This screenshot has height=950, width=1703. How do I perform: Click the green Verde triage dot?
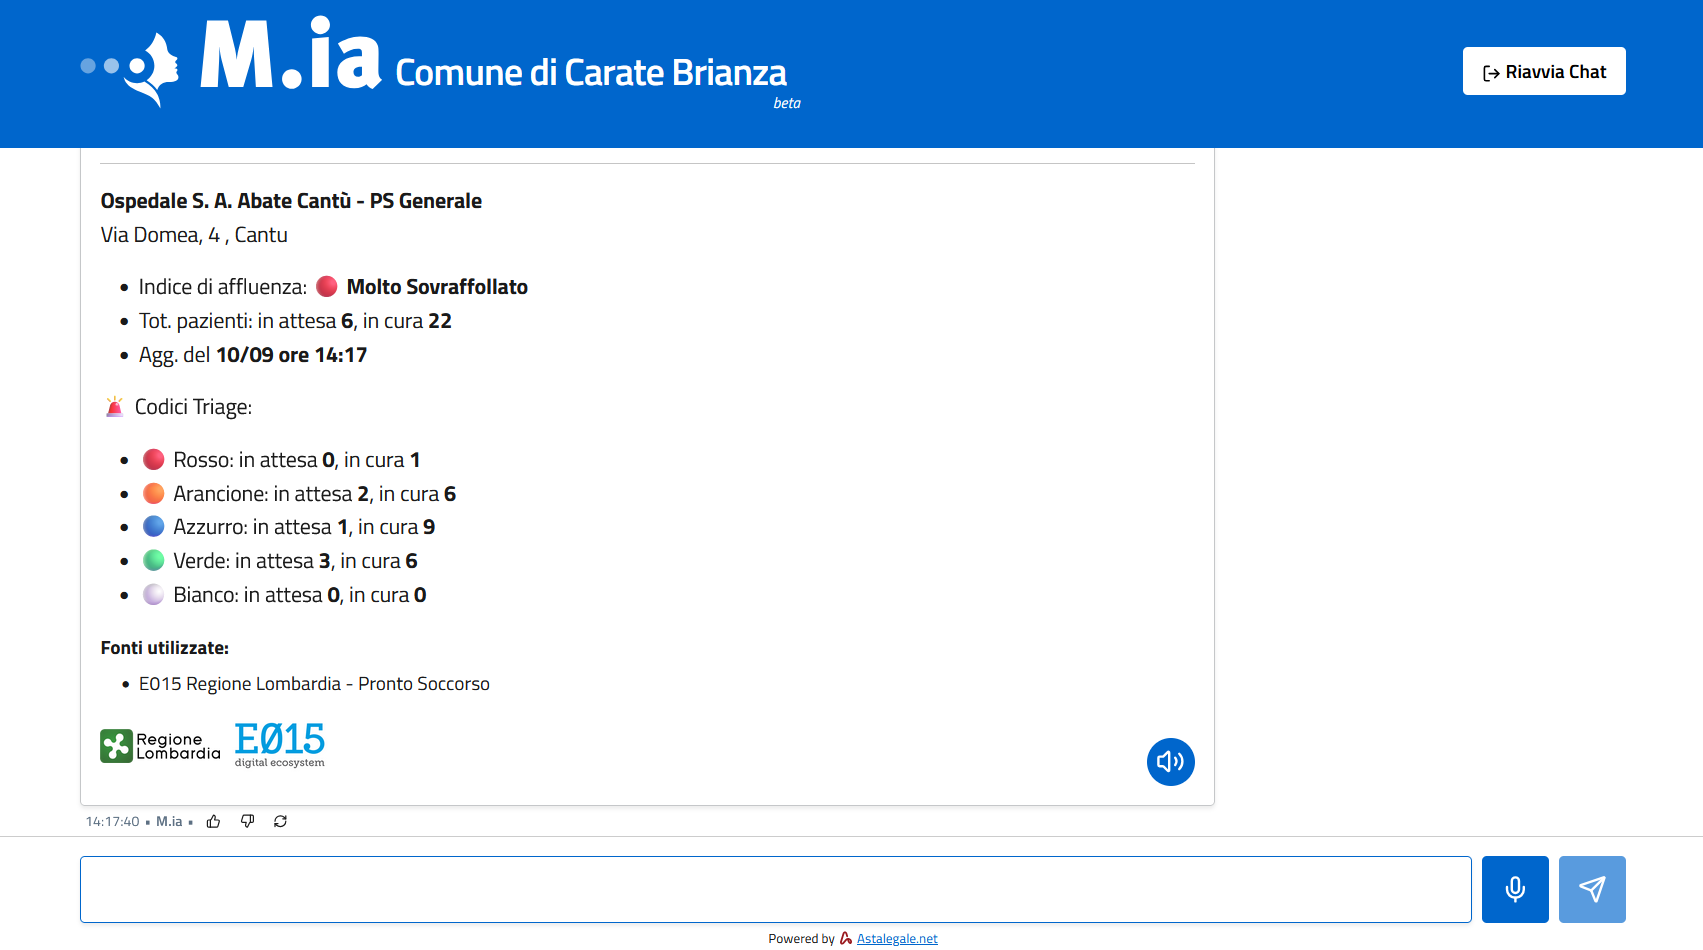(x=153, y=560)
